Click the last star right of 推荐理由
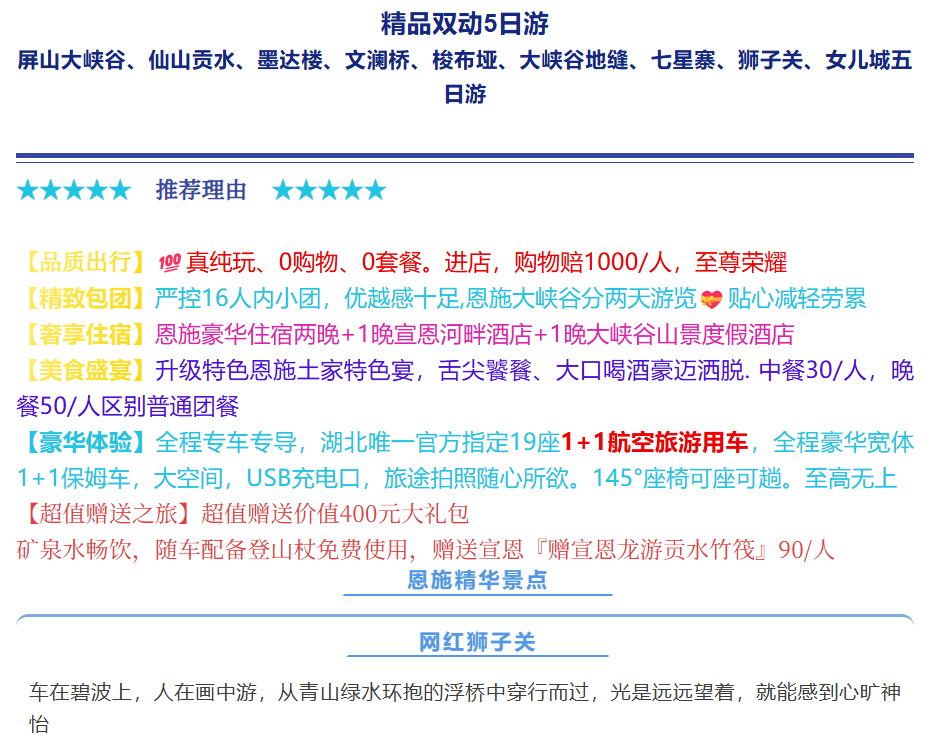Viewport: 930px width, 749px height. click(375, 190)
